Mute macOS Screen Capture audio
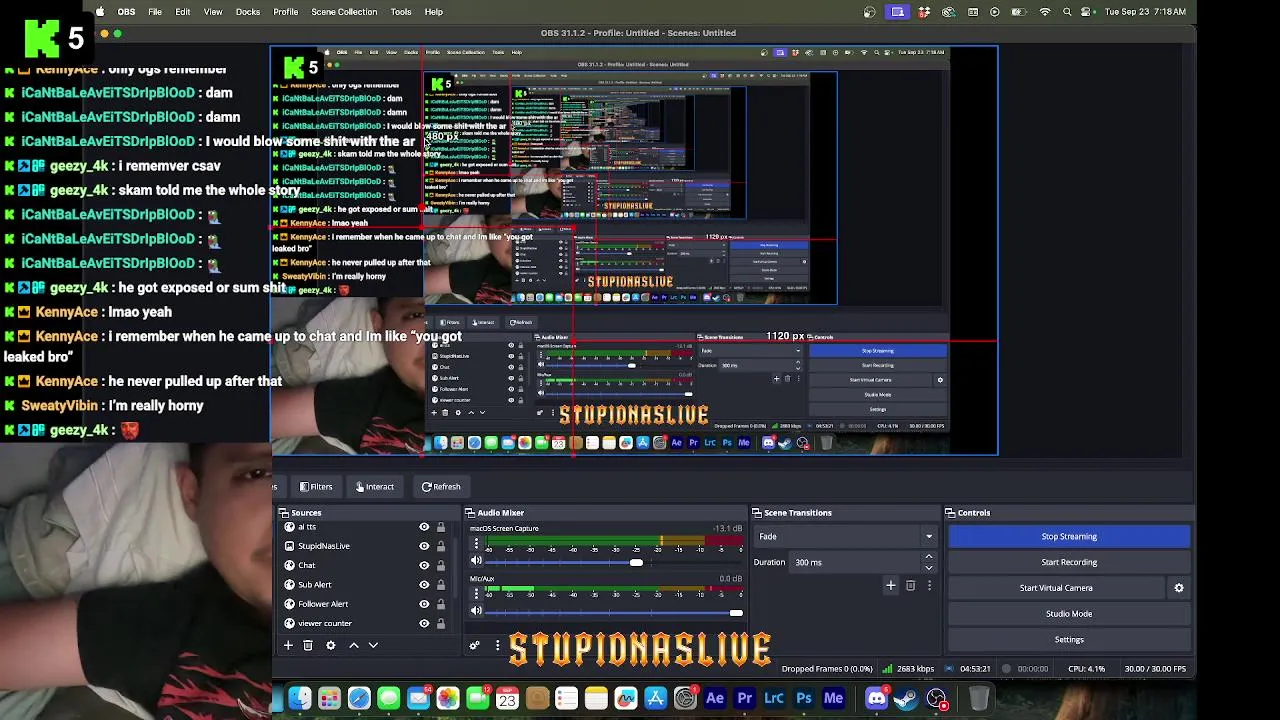 tap(476, 562)
